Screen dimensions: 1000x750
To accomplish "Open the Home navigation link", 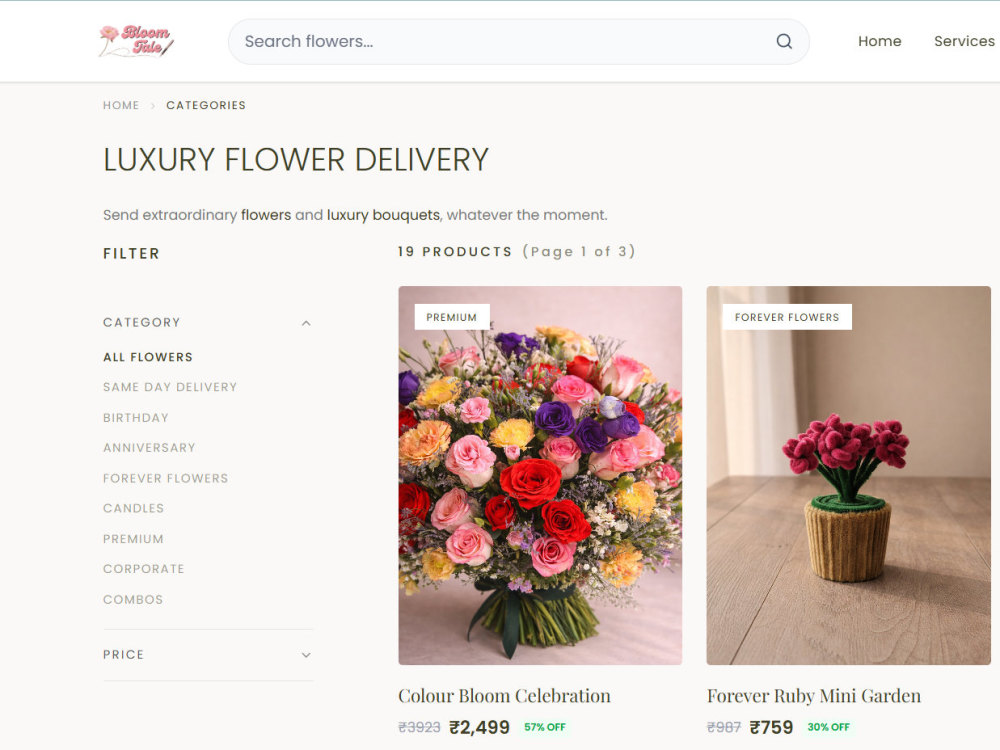I will point(879,41).
